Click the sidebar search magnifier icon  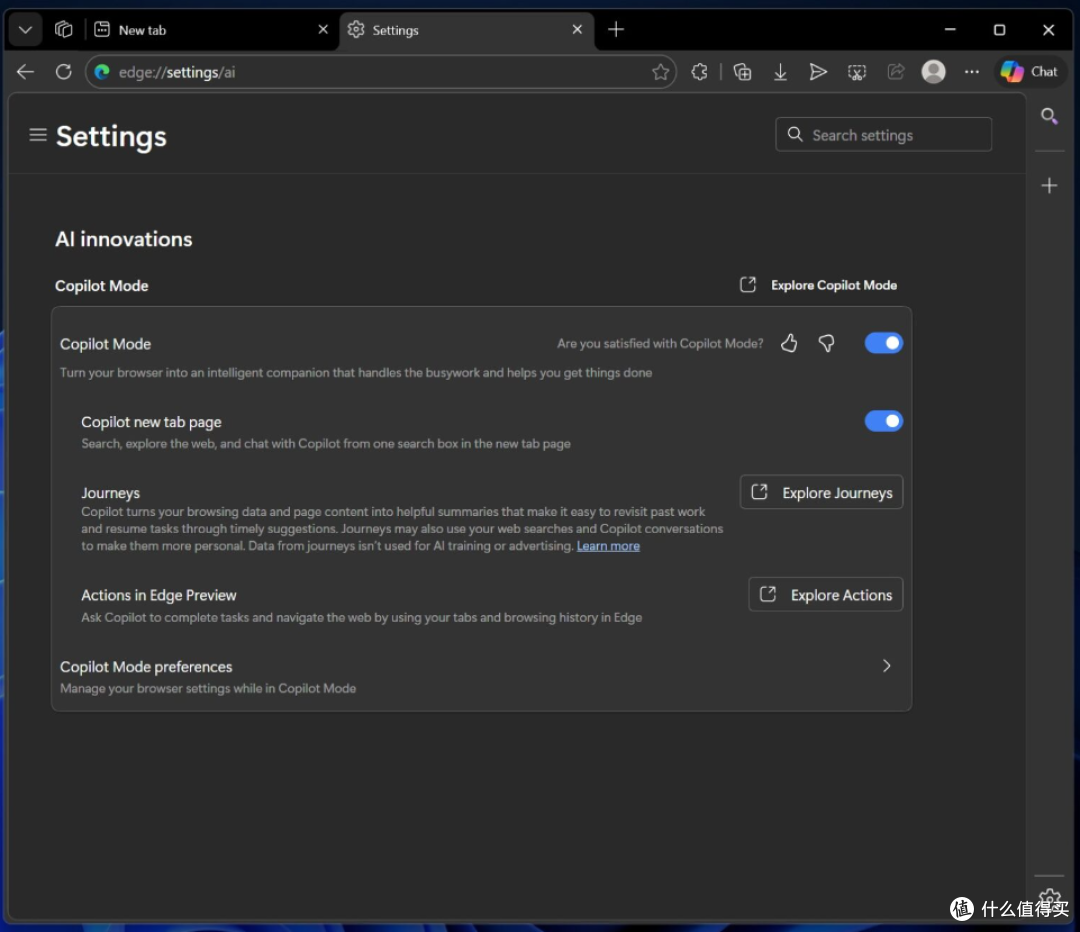[1049, 116]
